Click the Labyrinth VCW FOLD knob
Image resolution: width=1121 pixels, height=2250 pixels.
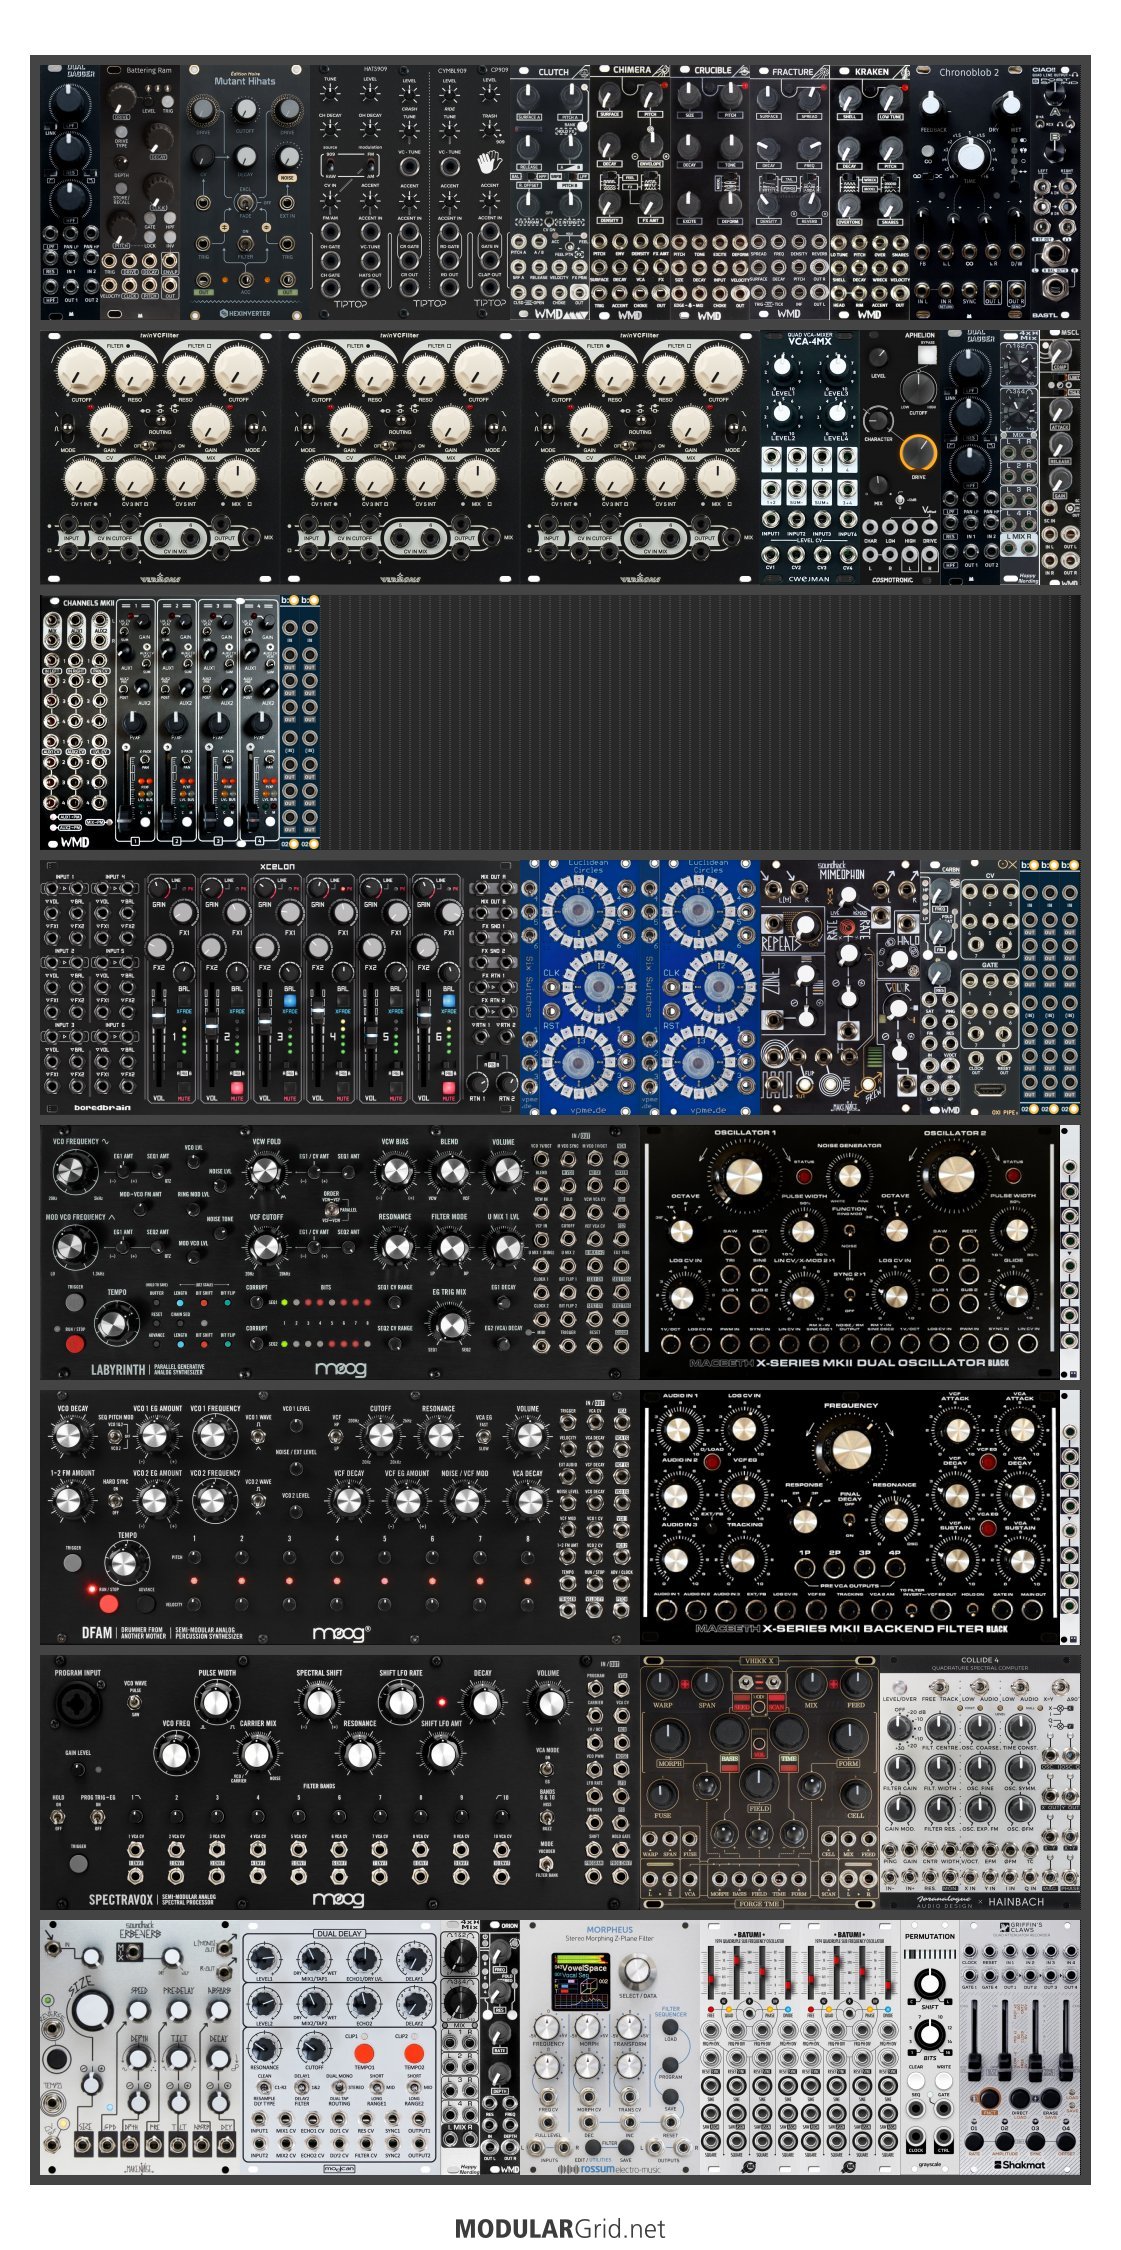265,1170
